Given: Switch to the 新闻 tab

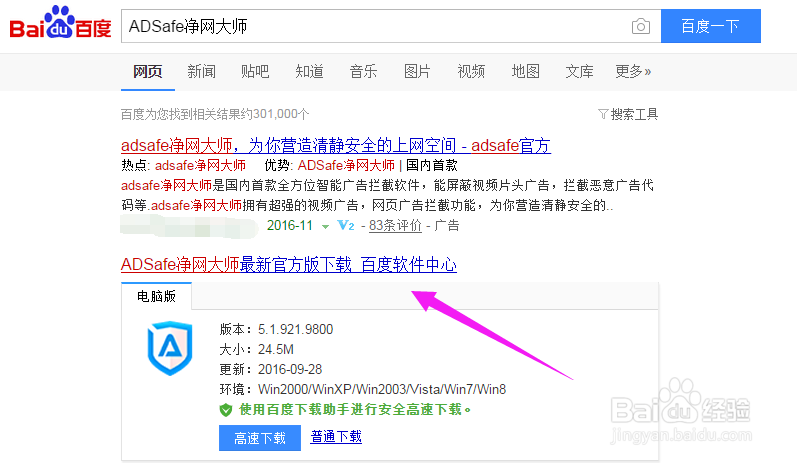Looking at the screenshot, I should pos(201,71).
